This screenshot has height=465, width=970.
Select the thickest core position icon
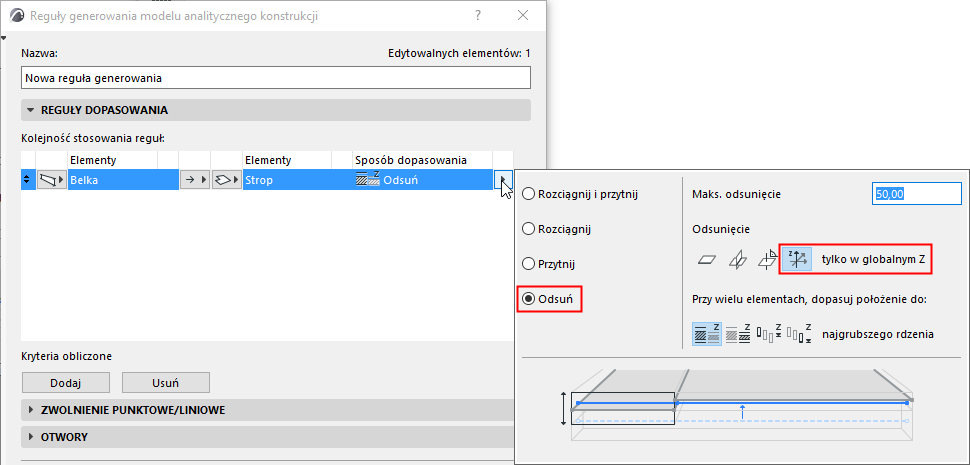click(x=706, y=334)
